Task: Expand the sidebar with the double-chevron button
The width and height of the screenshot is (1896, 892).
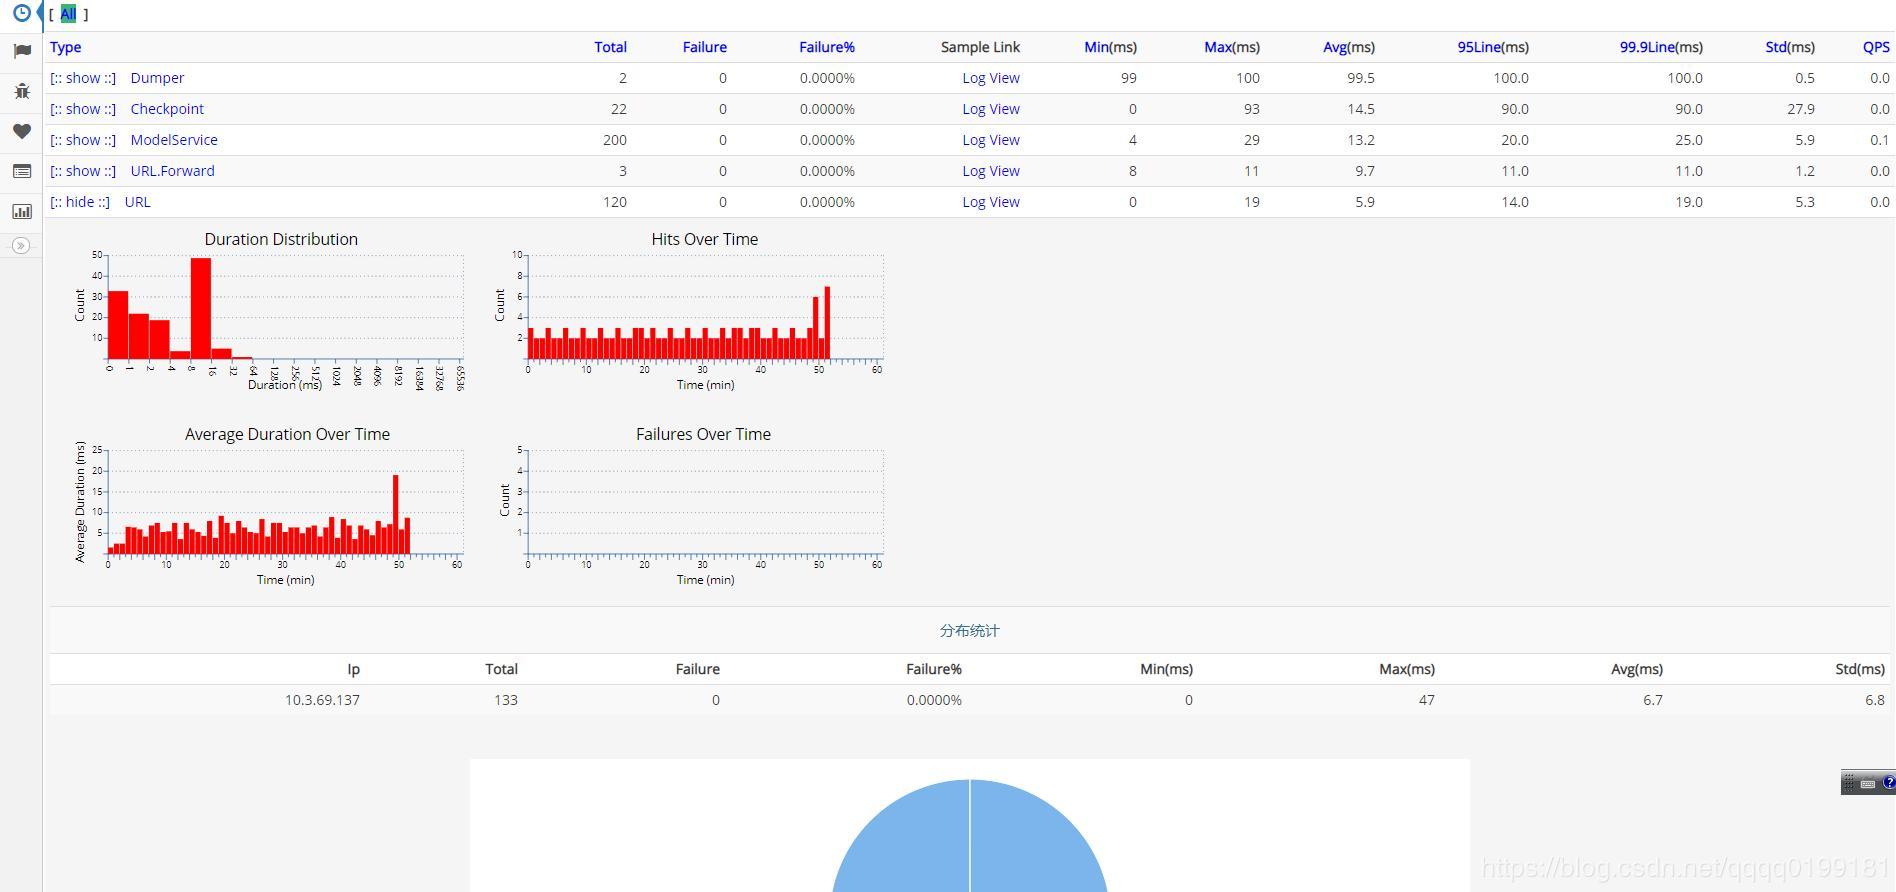Action: pos(21,245)
